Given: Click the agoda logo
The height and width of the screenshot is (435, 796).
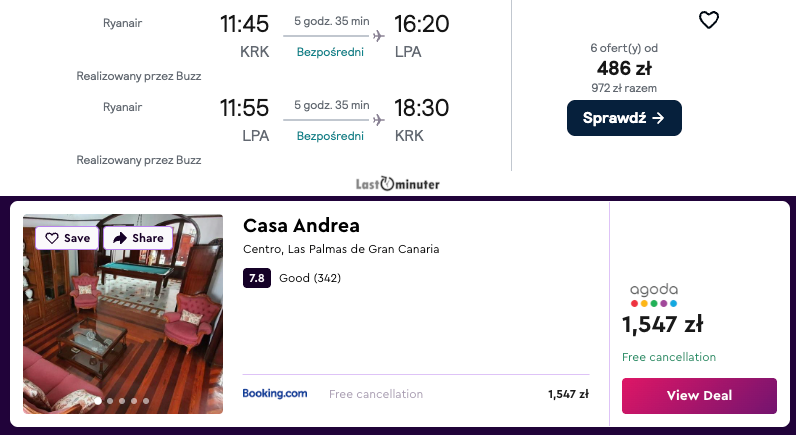Looking at the screenshot, I should click(654, 294).
